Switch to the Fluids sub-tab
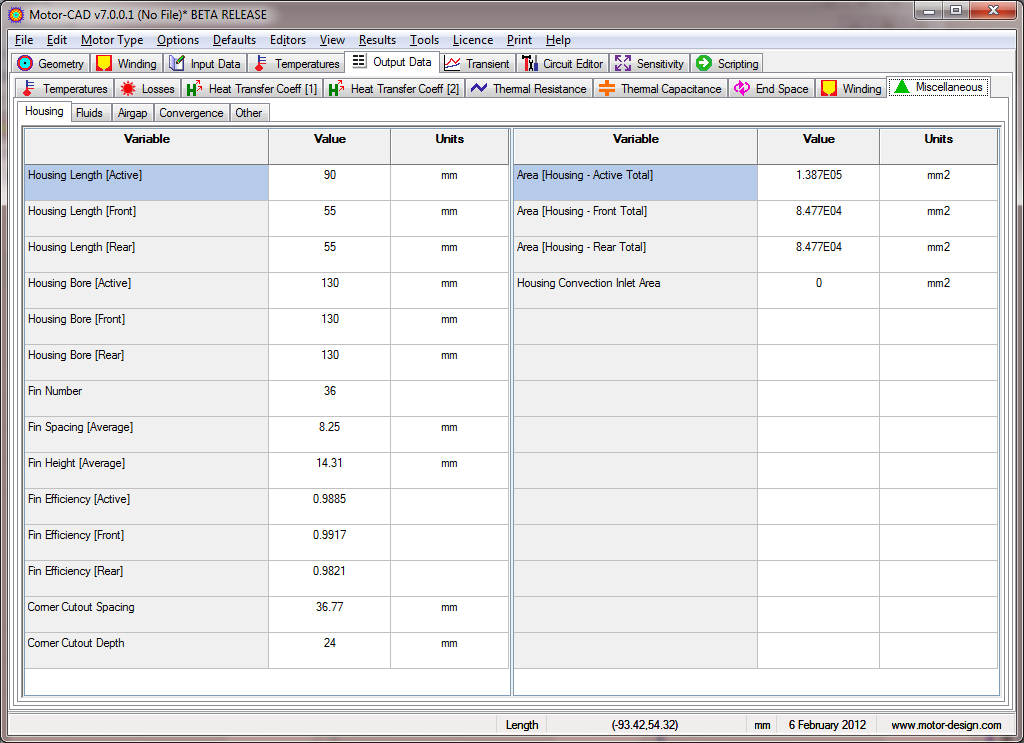The height and width of the screenshot is (743, 1024). (89, 113)
